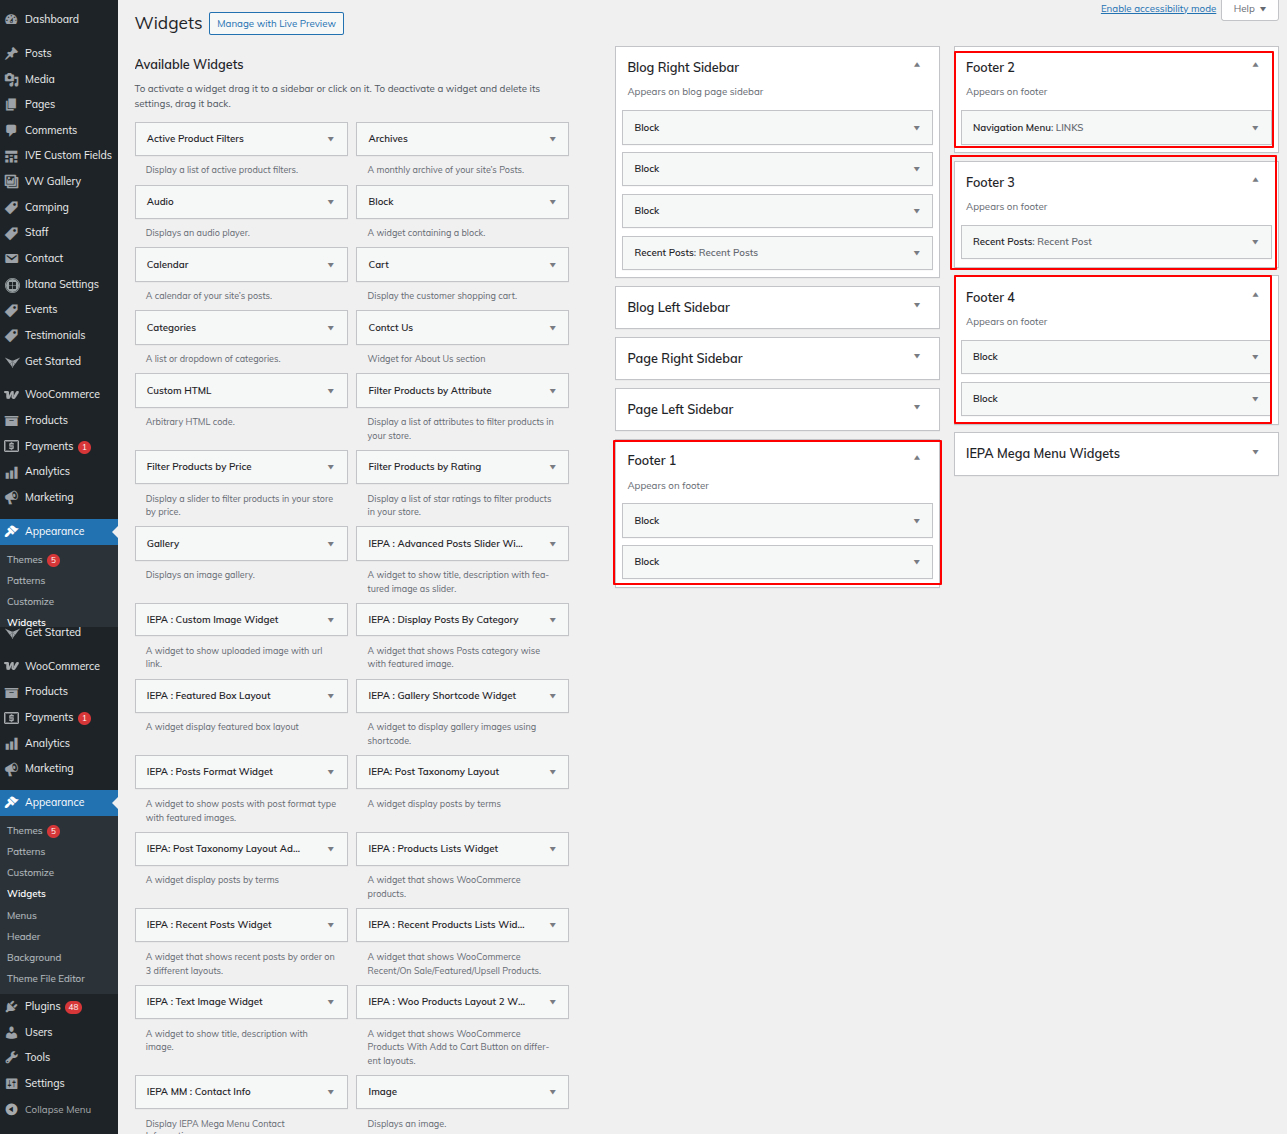
Task: Click the Users person icon
Action: point(12,1032)
